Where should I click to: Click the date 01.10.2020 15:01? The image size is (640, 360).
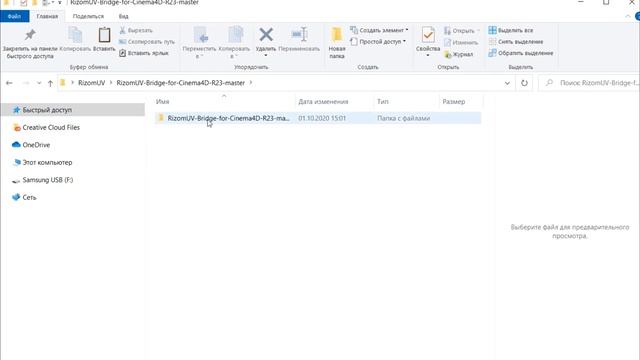pos(322,118)
